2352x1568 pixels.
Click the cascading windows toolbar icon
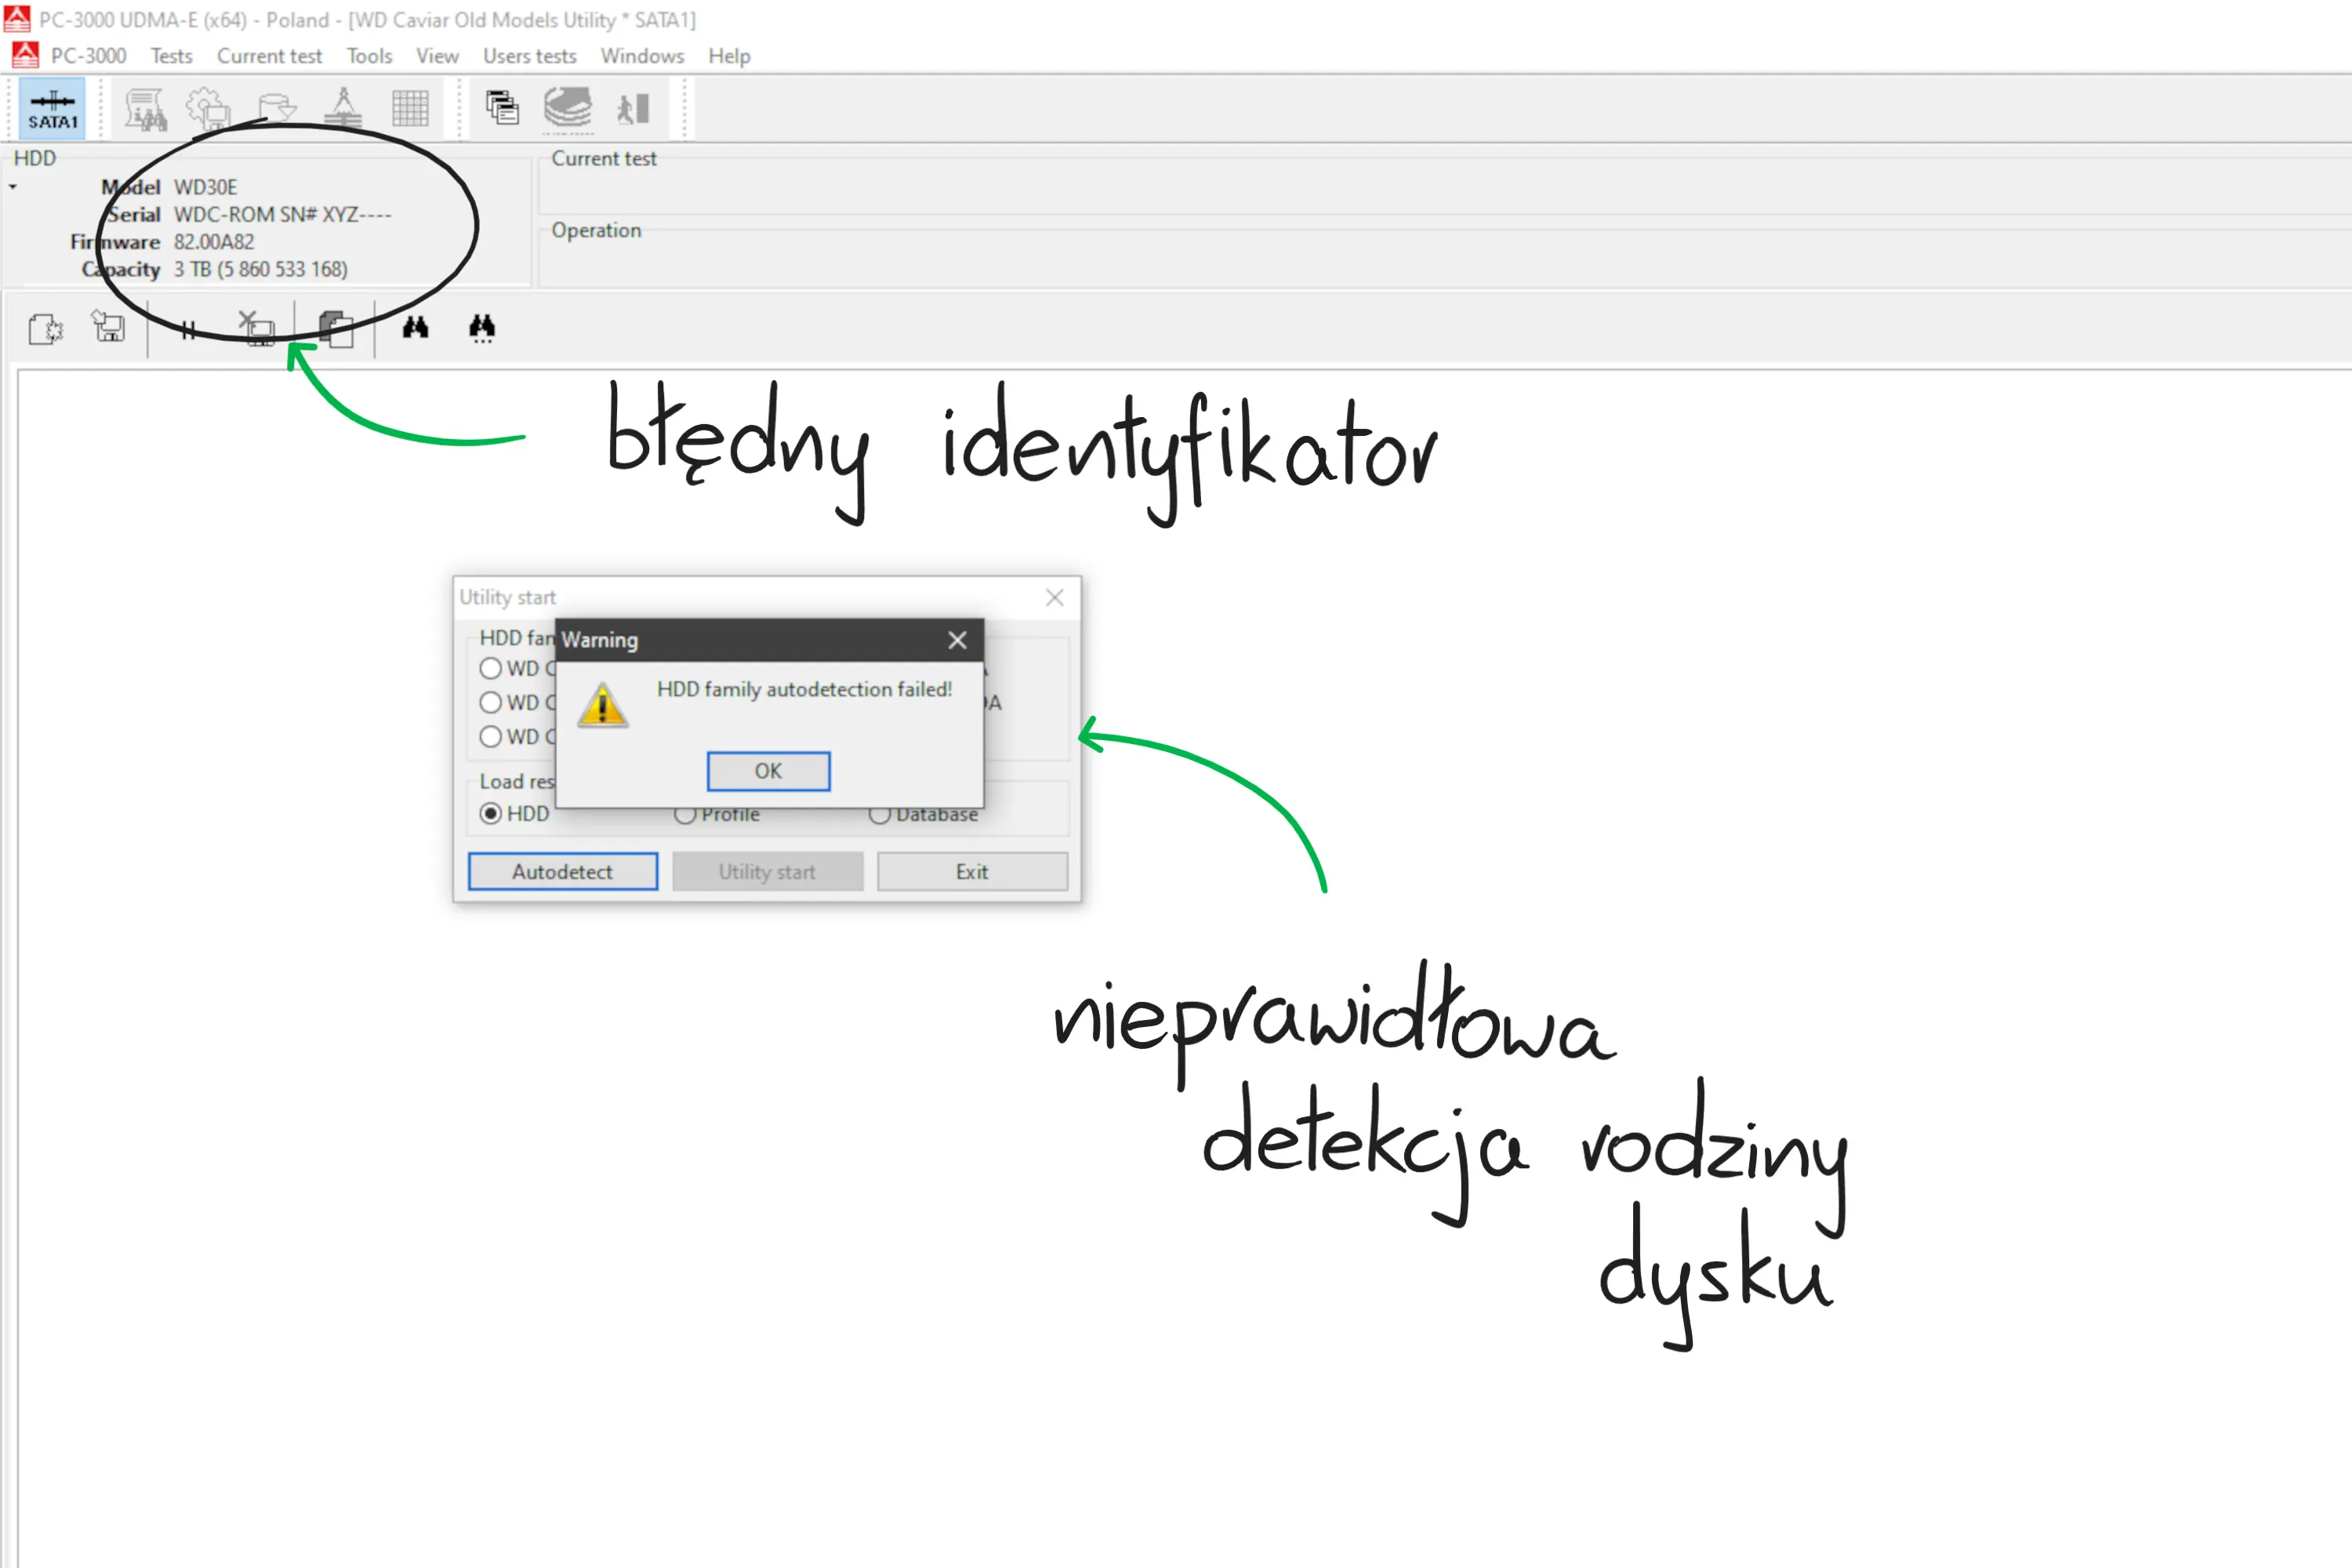click(x=502, y=108)
